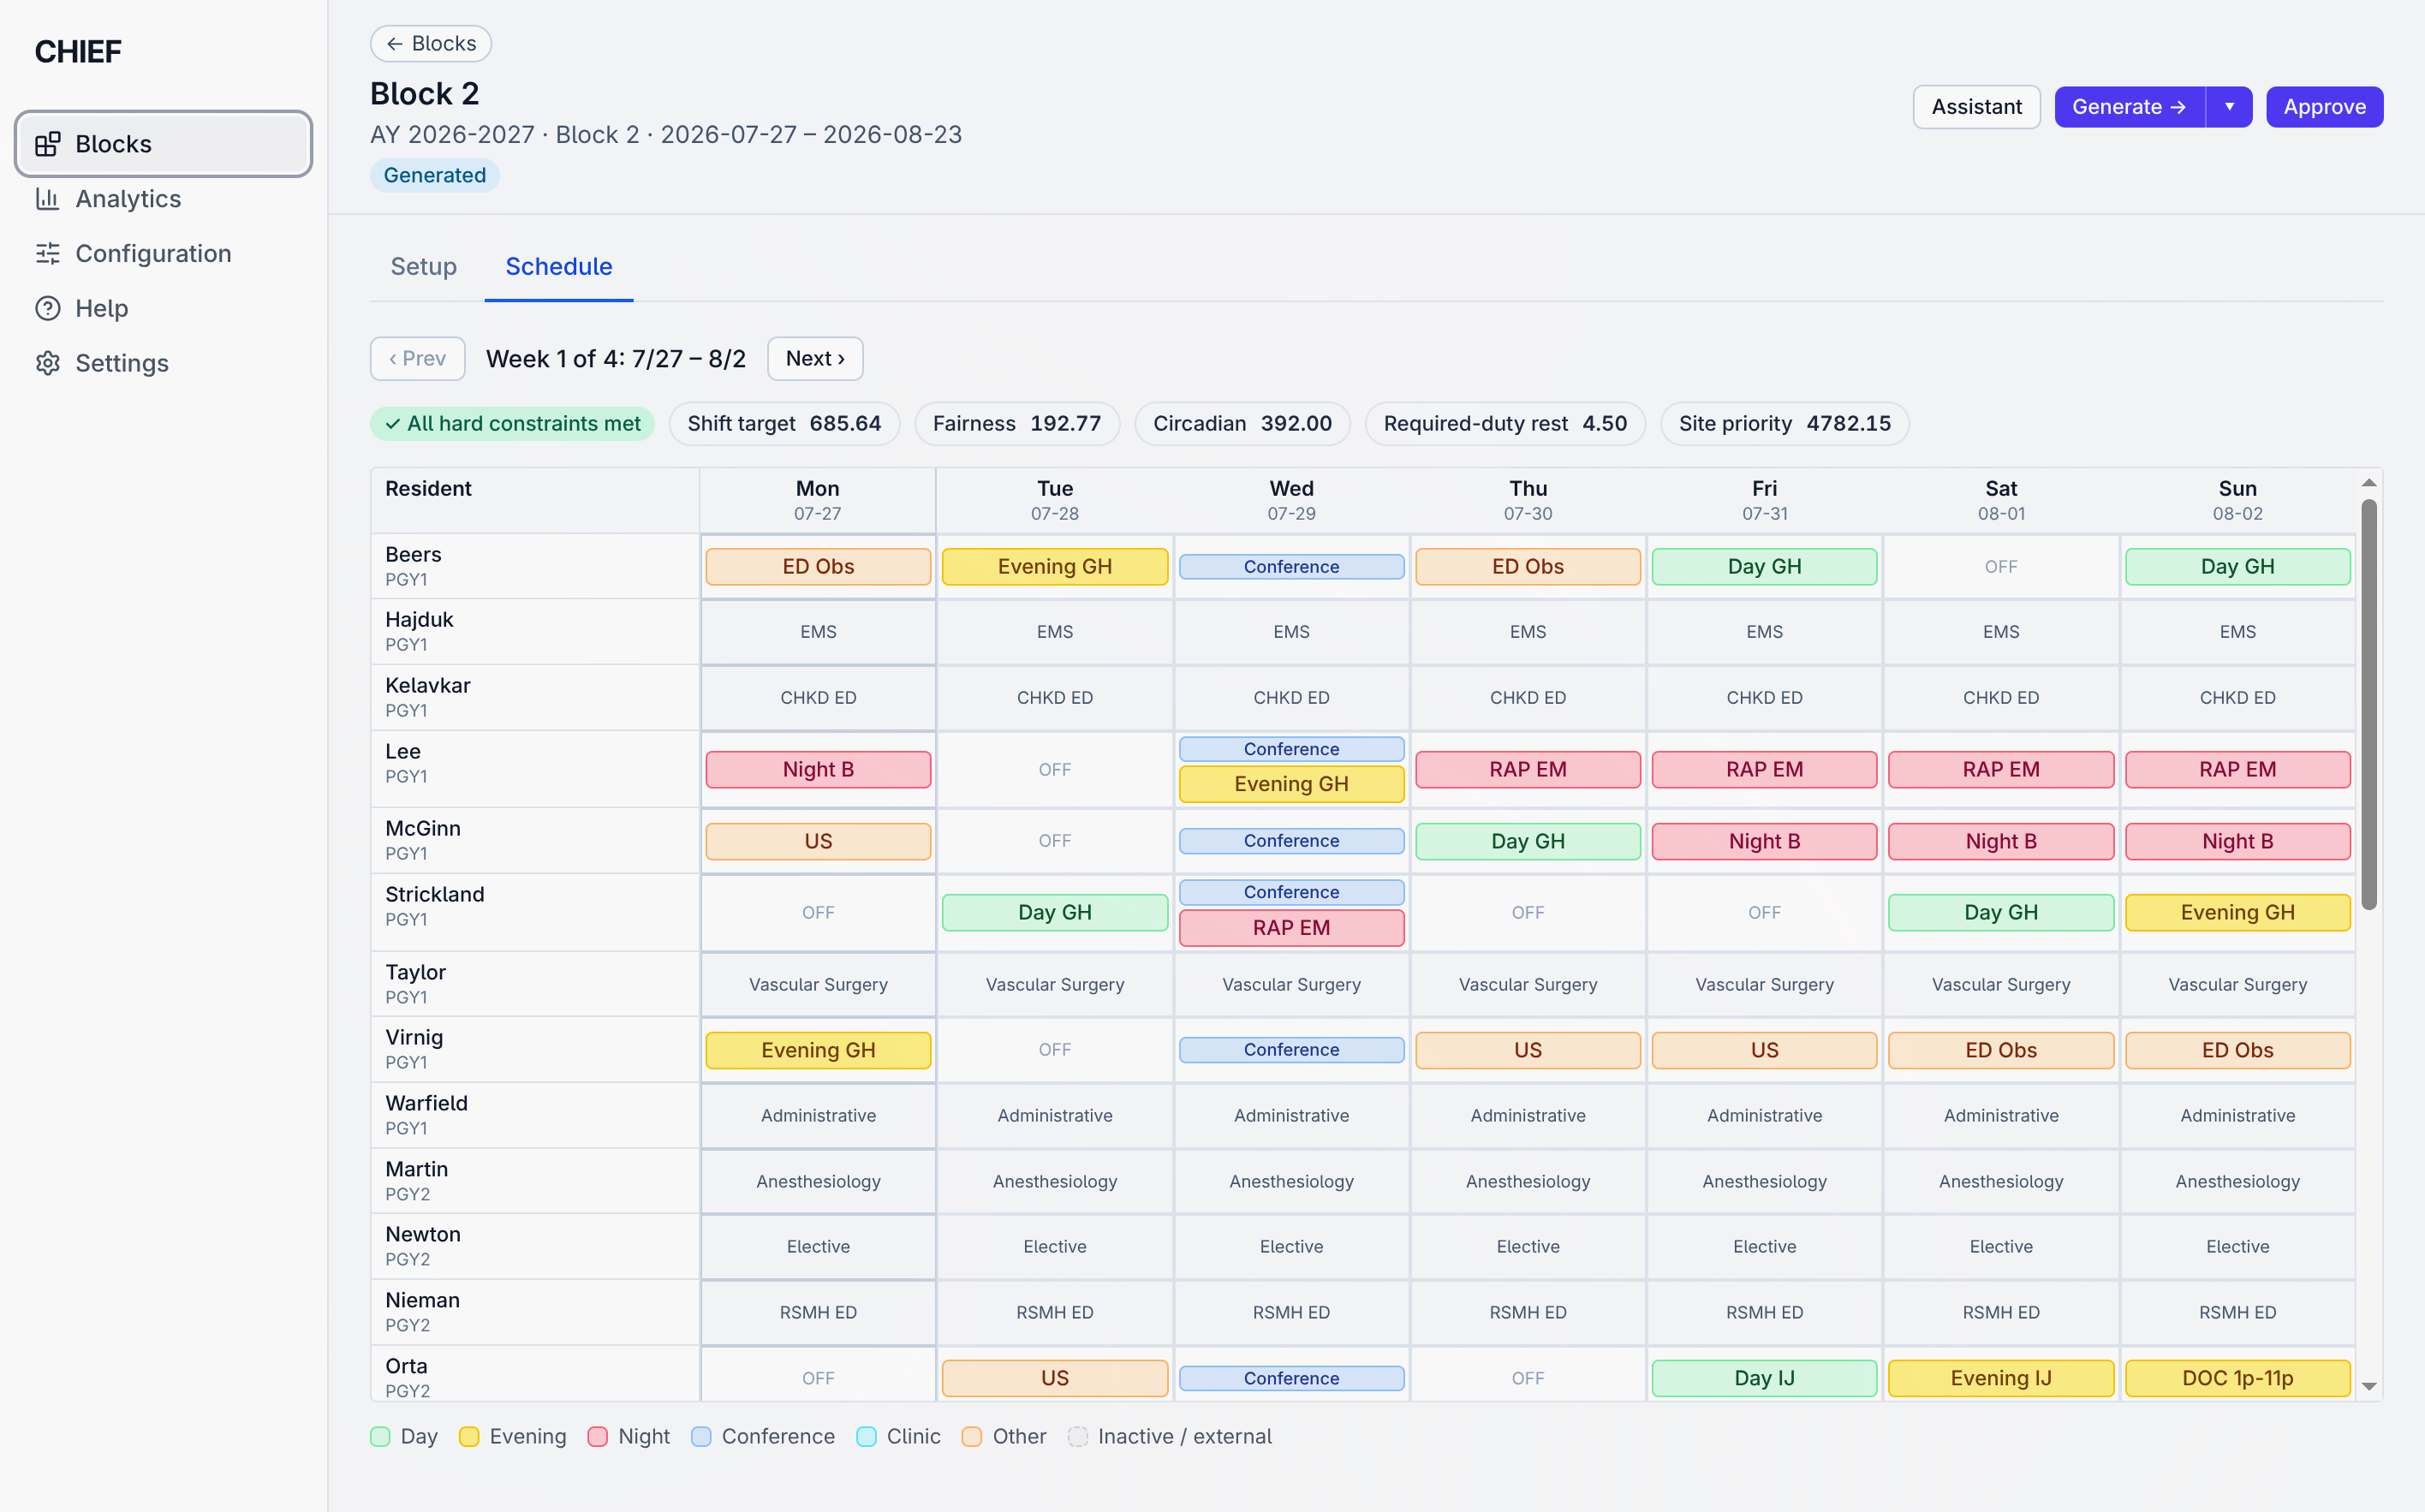The image size is (2425, 1512).
Task: Click the CHIEF logo text
Action: [78, 52]
